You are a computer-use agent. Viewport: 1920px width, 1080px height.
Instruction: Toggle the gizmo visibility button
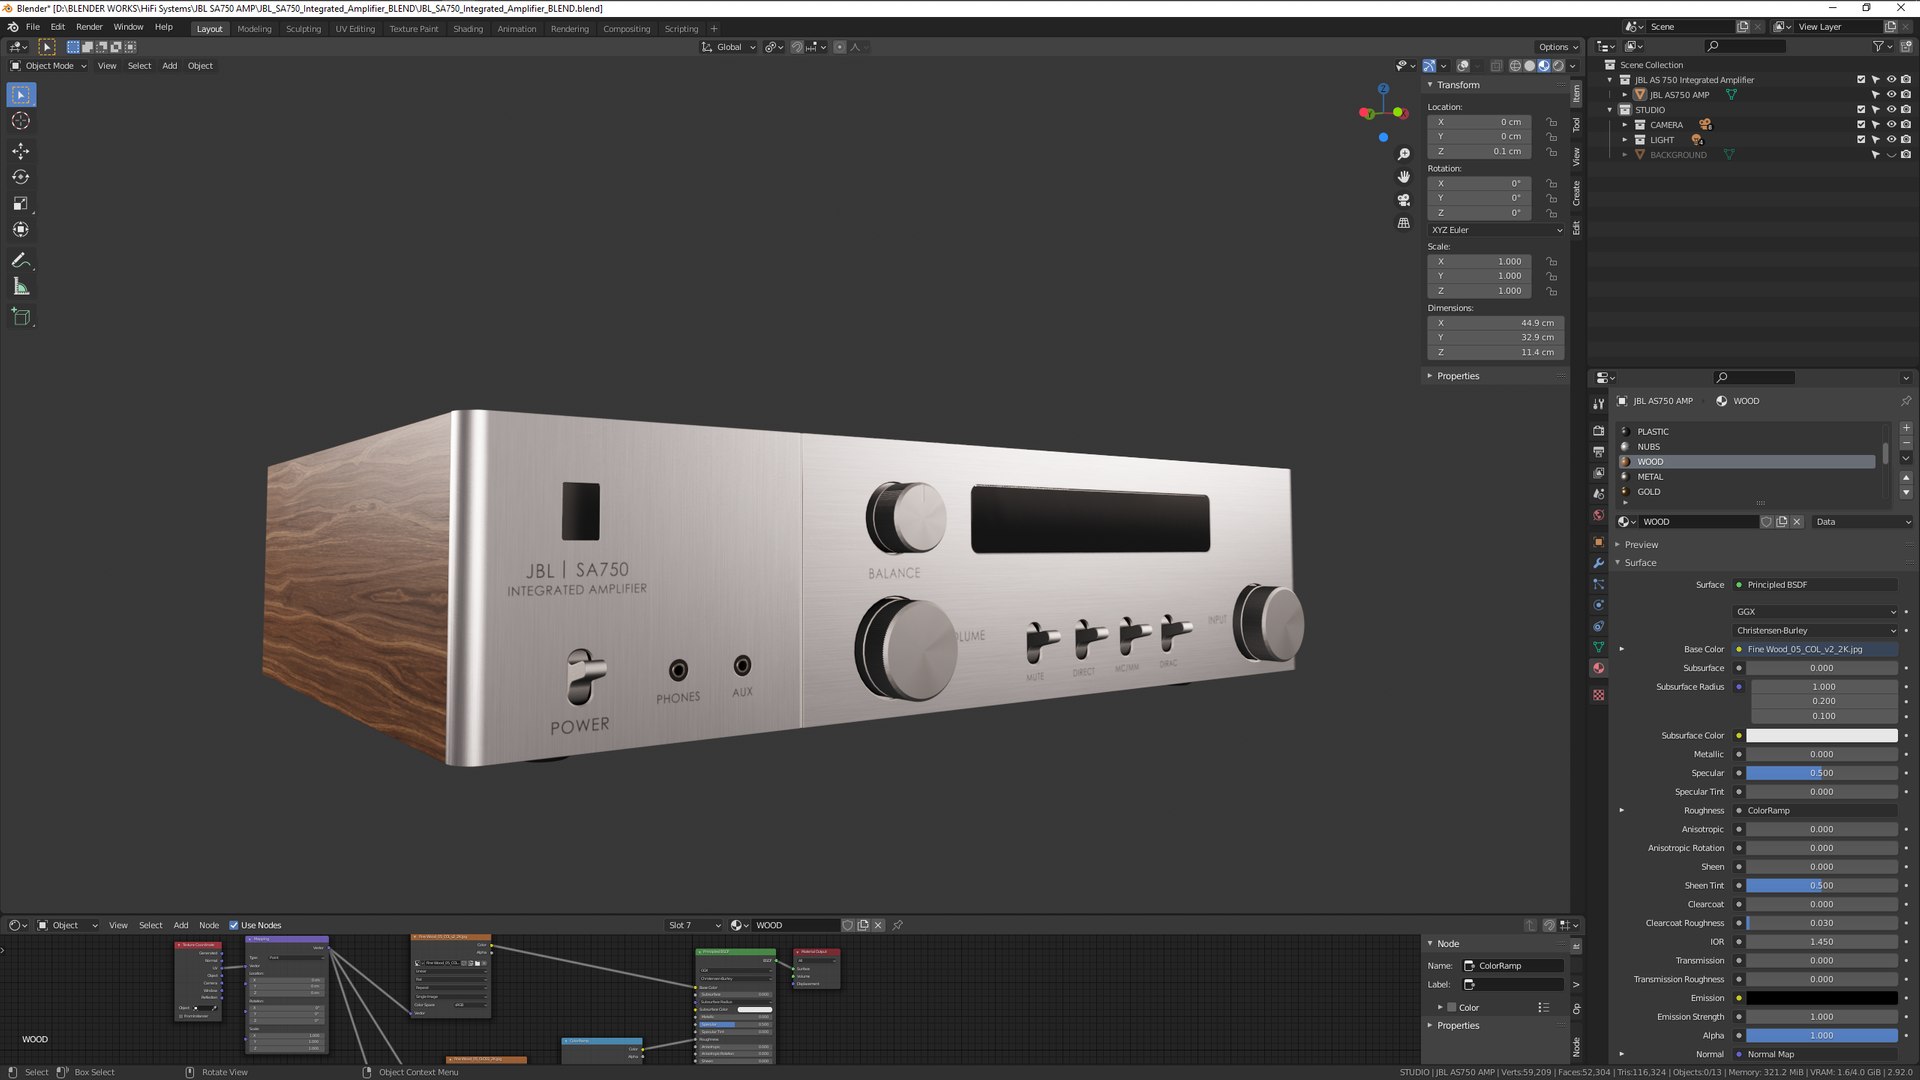pos(1429,66)
